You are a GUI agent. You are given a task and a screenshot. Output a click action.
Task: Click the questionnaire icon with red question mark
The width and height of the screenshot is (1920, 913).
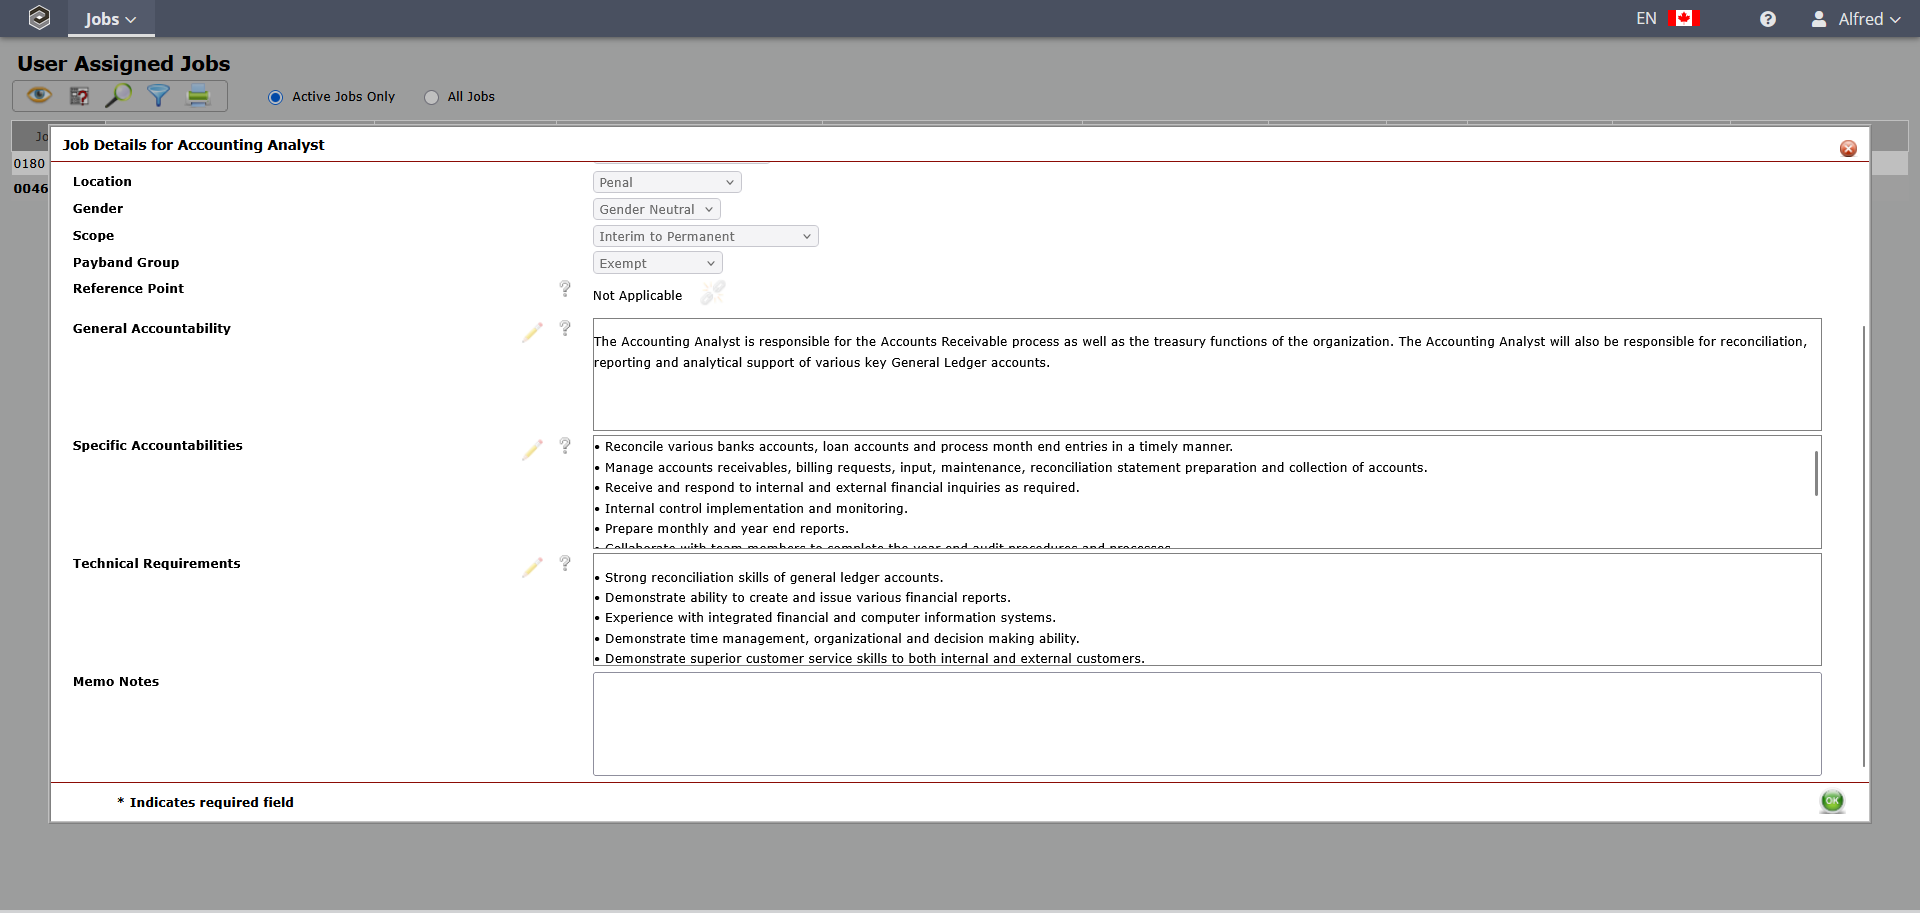coord(79,96)
